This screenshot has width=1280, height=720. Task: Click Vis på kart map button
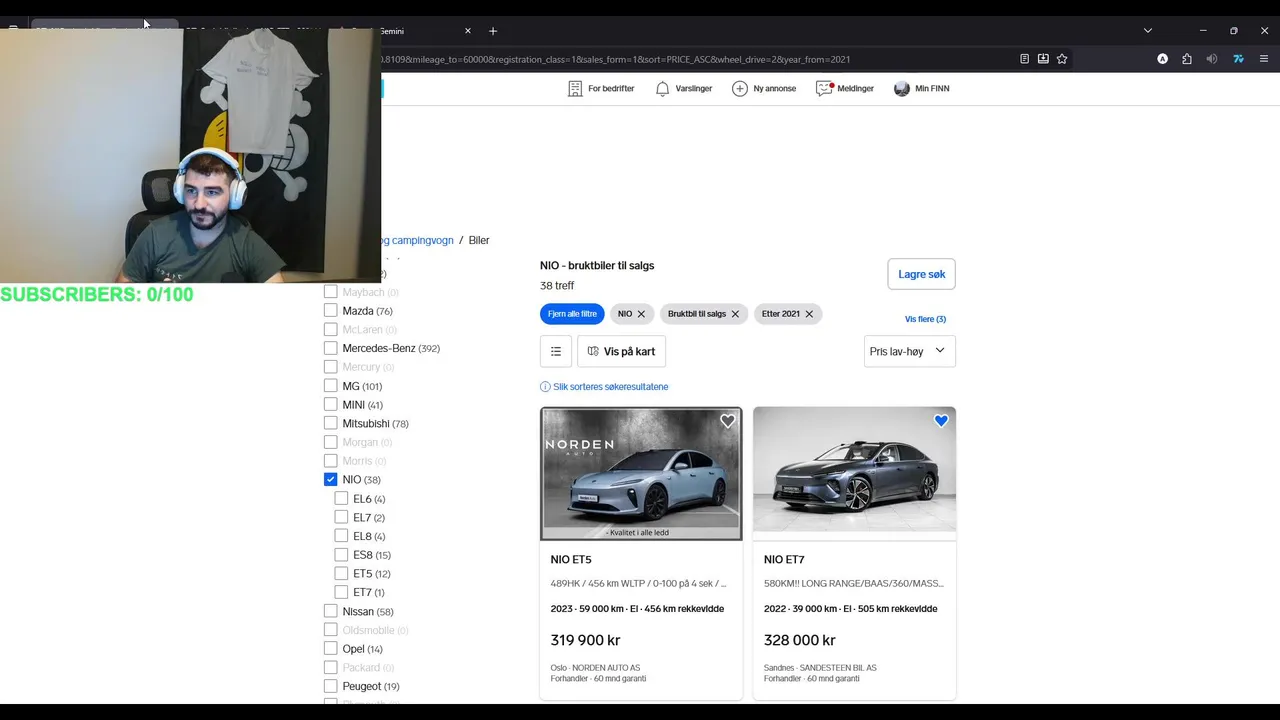622,351
